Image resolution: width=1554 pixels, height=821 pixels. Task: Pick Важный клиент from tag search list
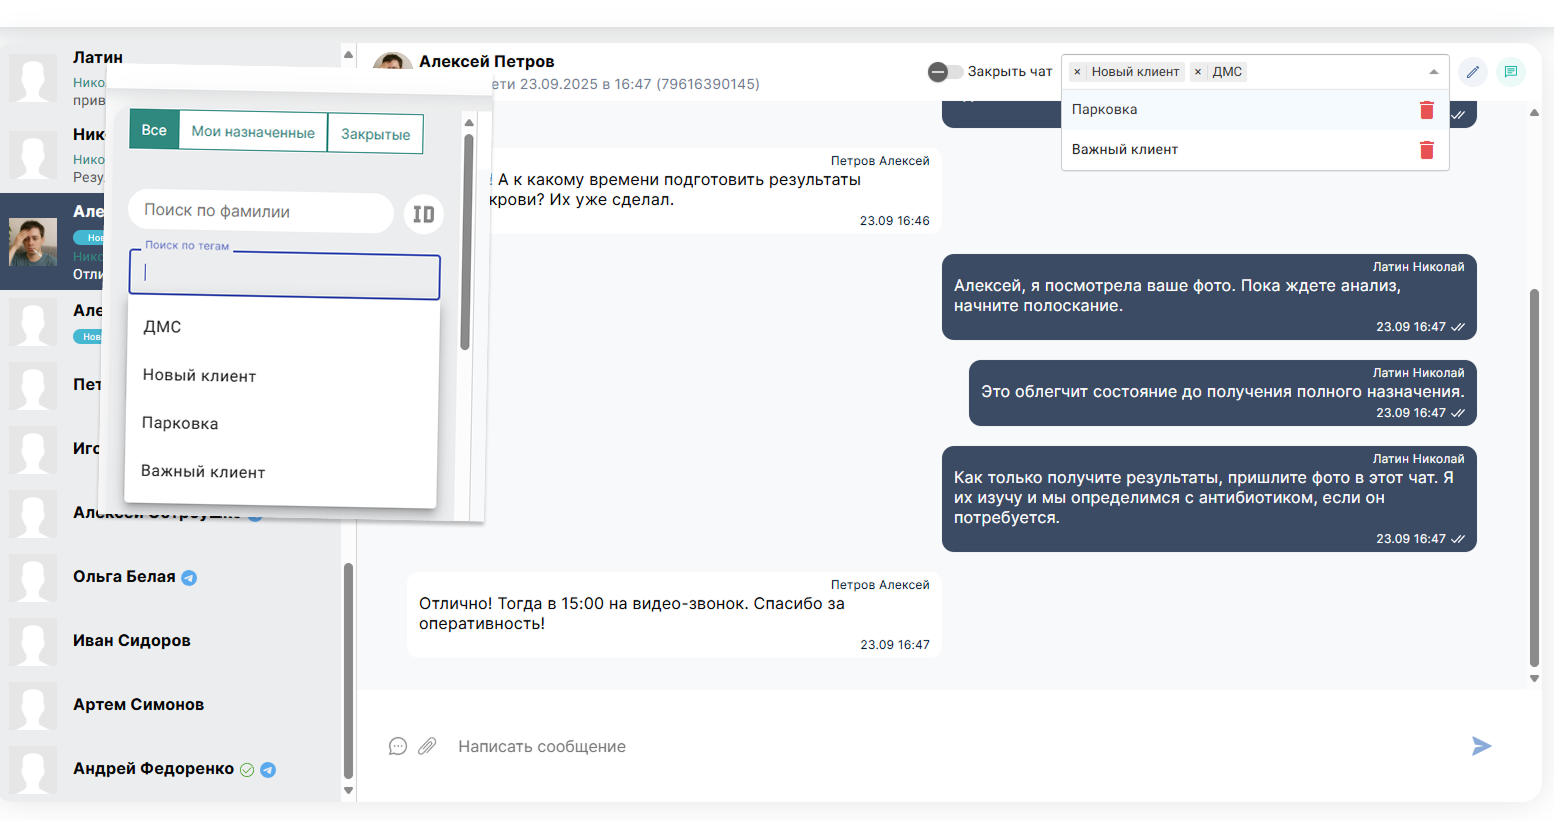(203, 472)
